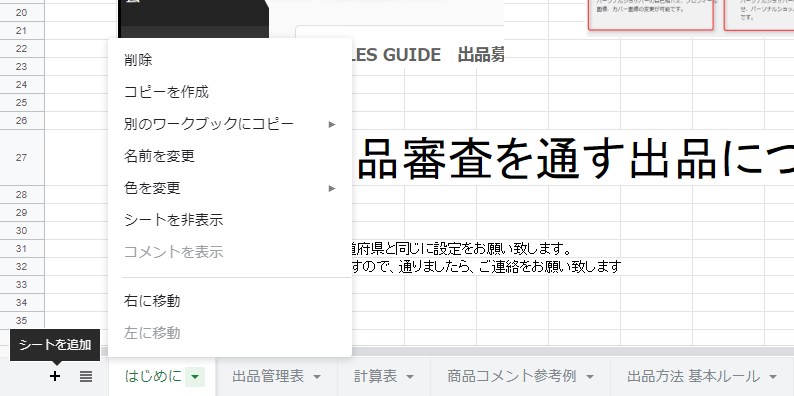The image size is (794, 396).
Task: Select row 27 header
Action: click(x=22, y=157)
